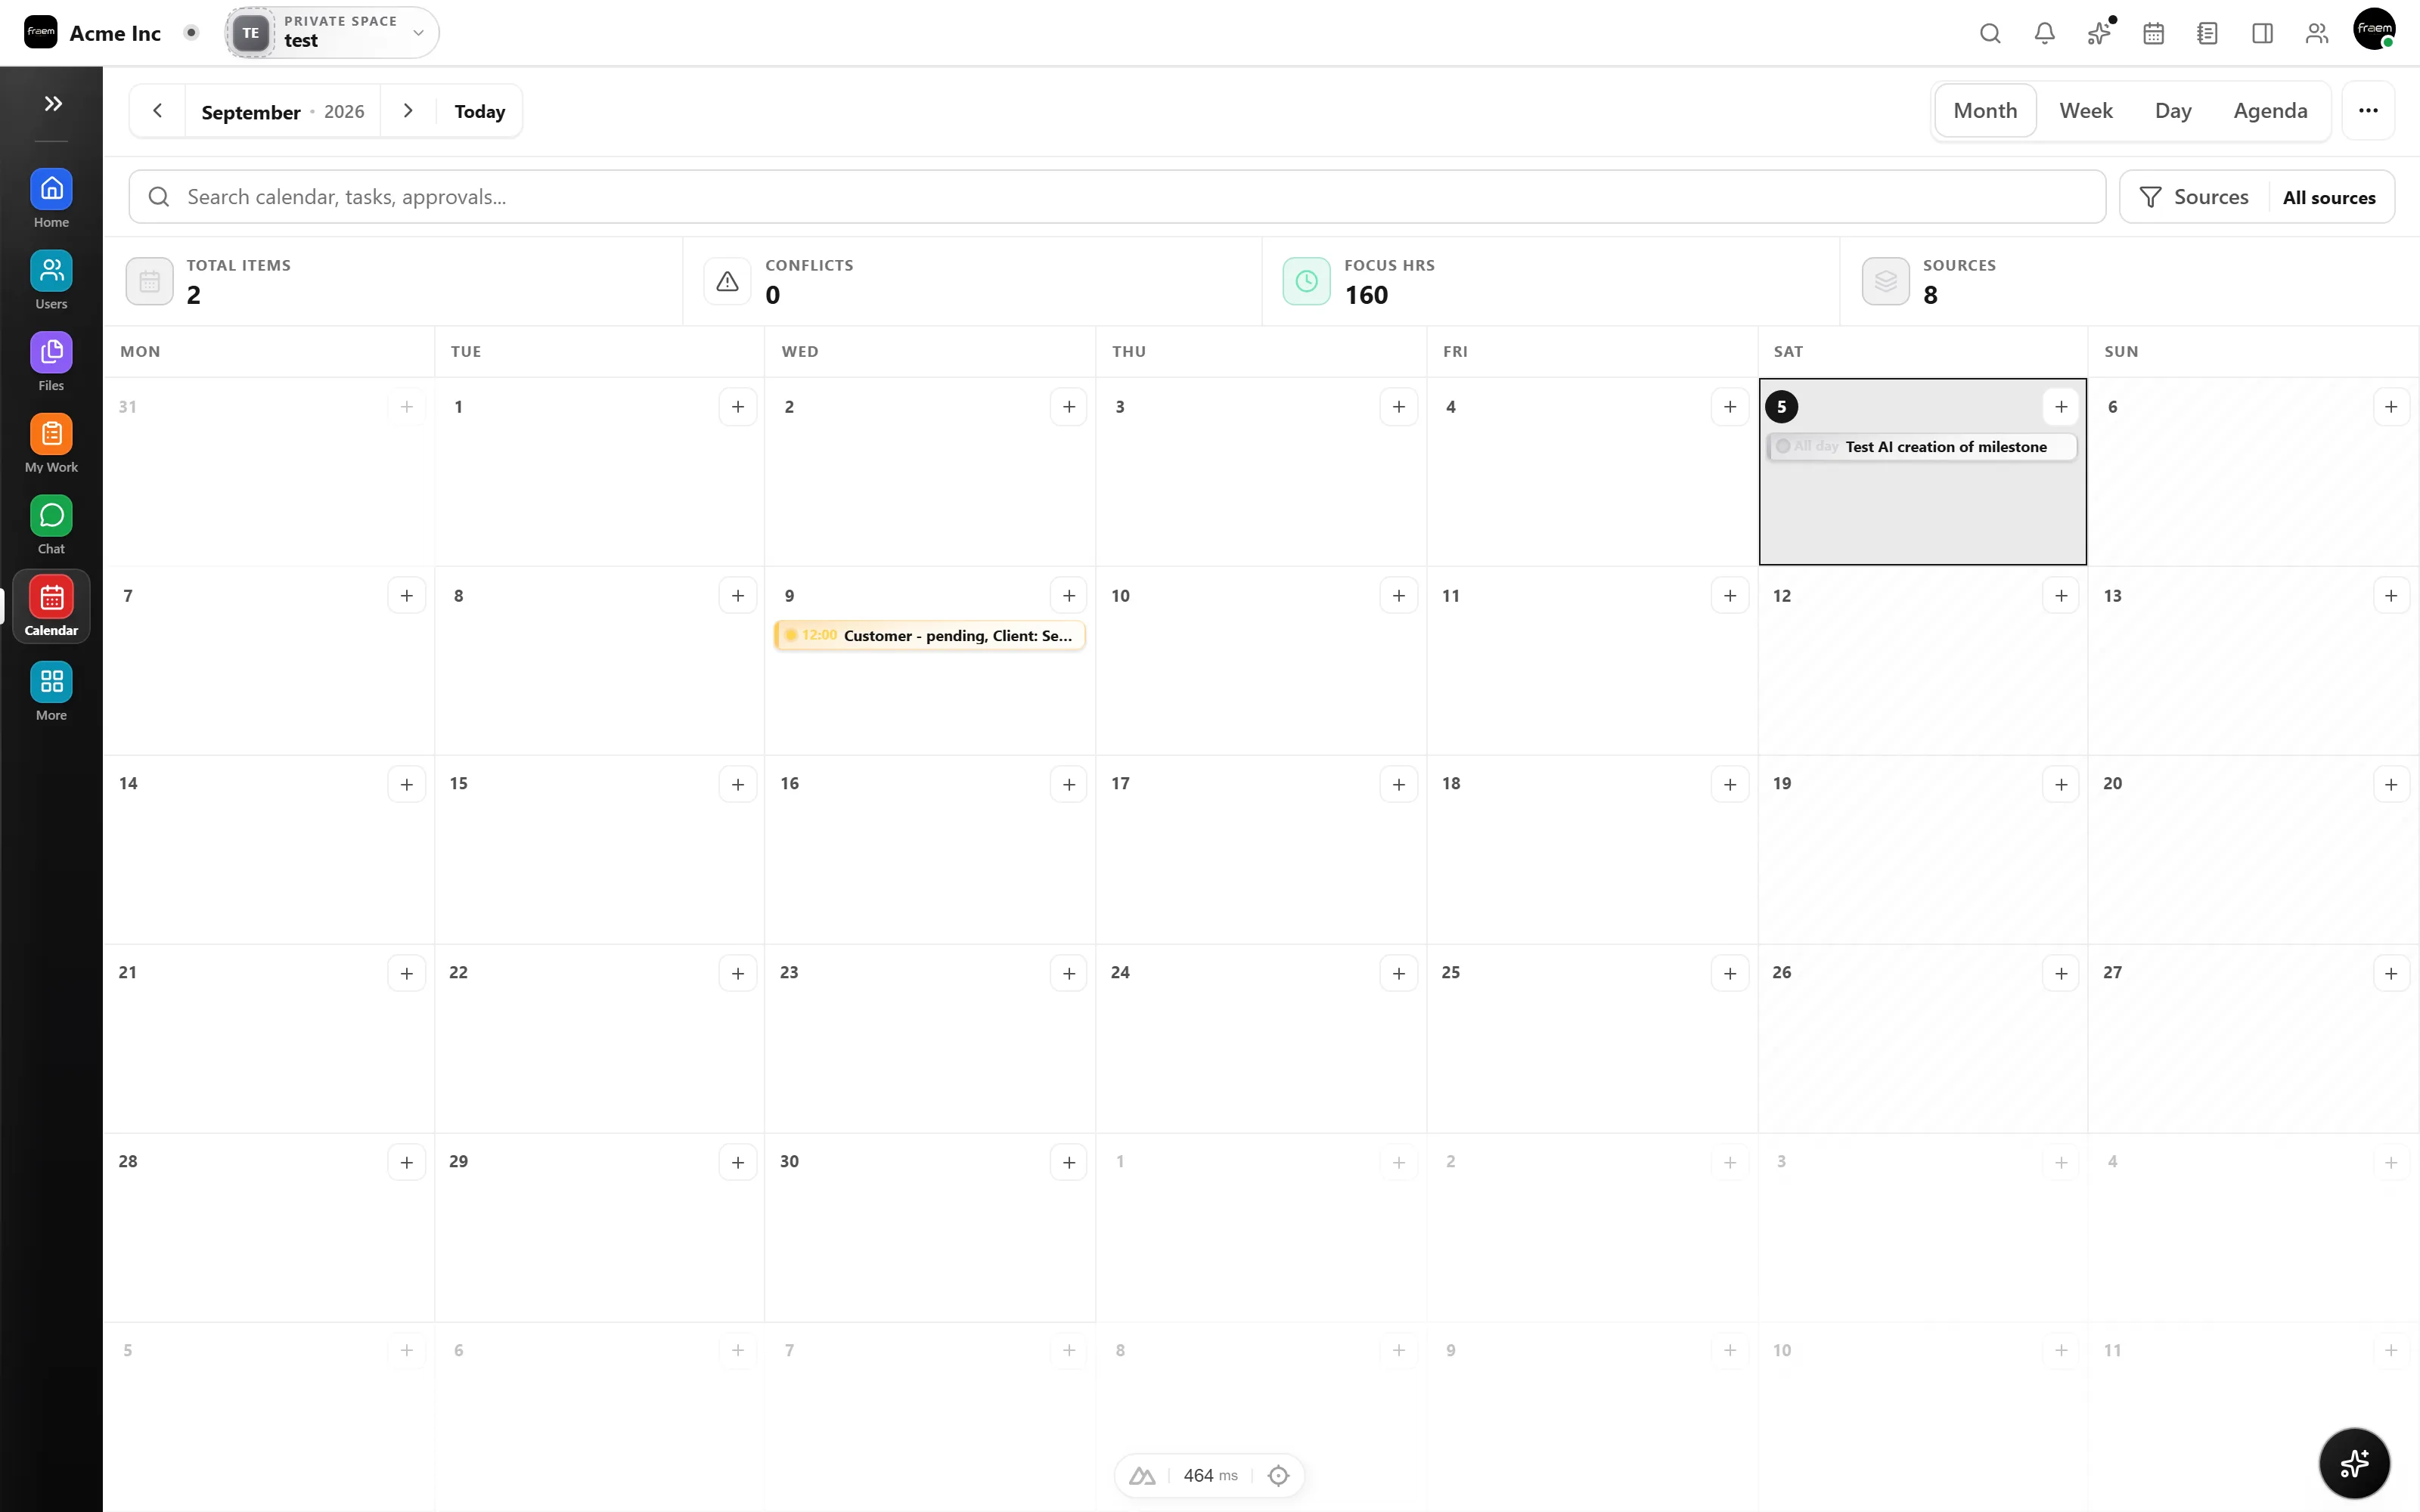The width and height of the screenshot is (2420, 1512).
Task: Open the user profile avatar
Action: (x=2374, y=29)
